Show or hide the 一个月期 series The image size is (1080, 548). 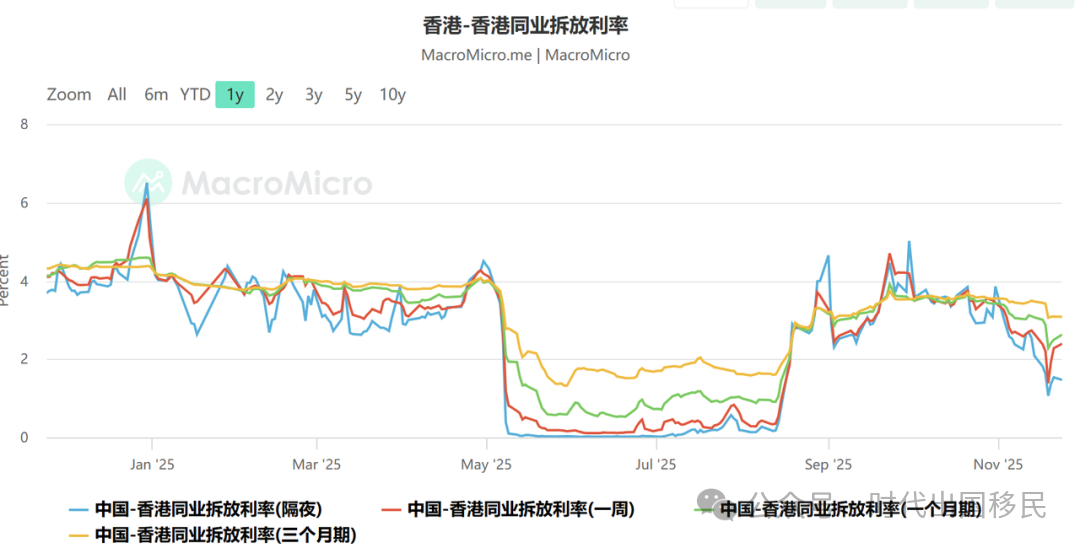[x=850, y=509]
